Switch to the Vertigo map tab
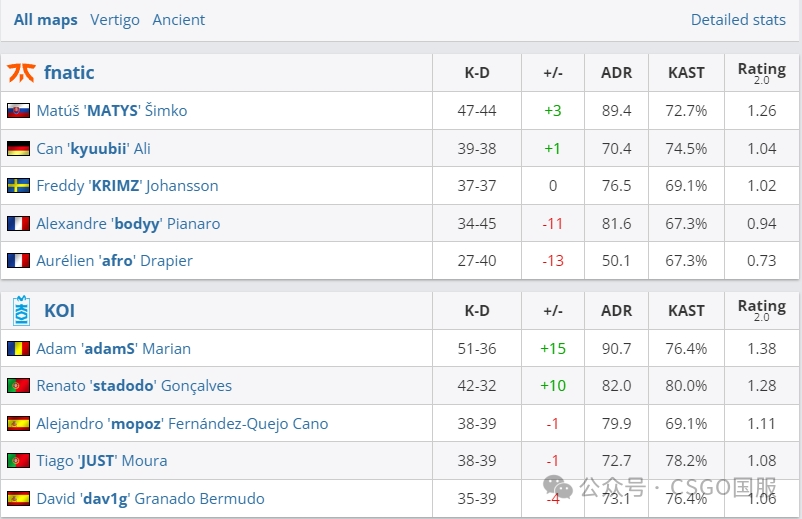This screenshot has width=802, height=519. [115, 20]
